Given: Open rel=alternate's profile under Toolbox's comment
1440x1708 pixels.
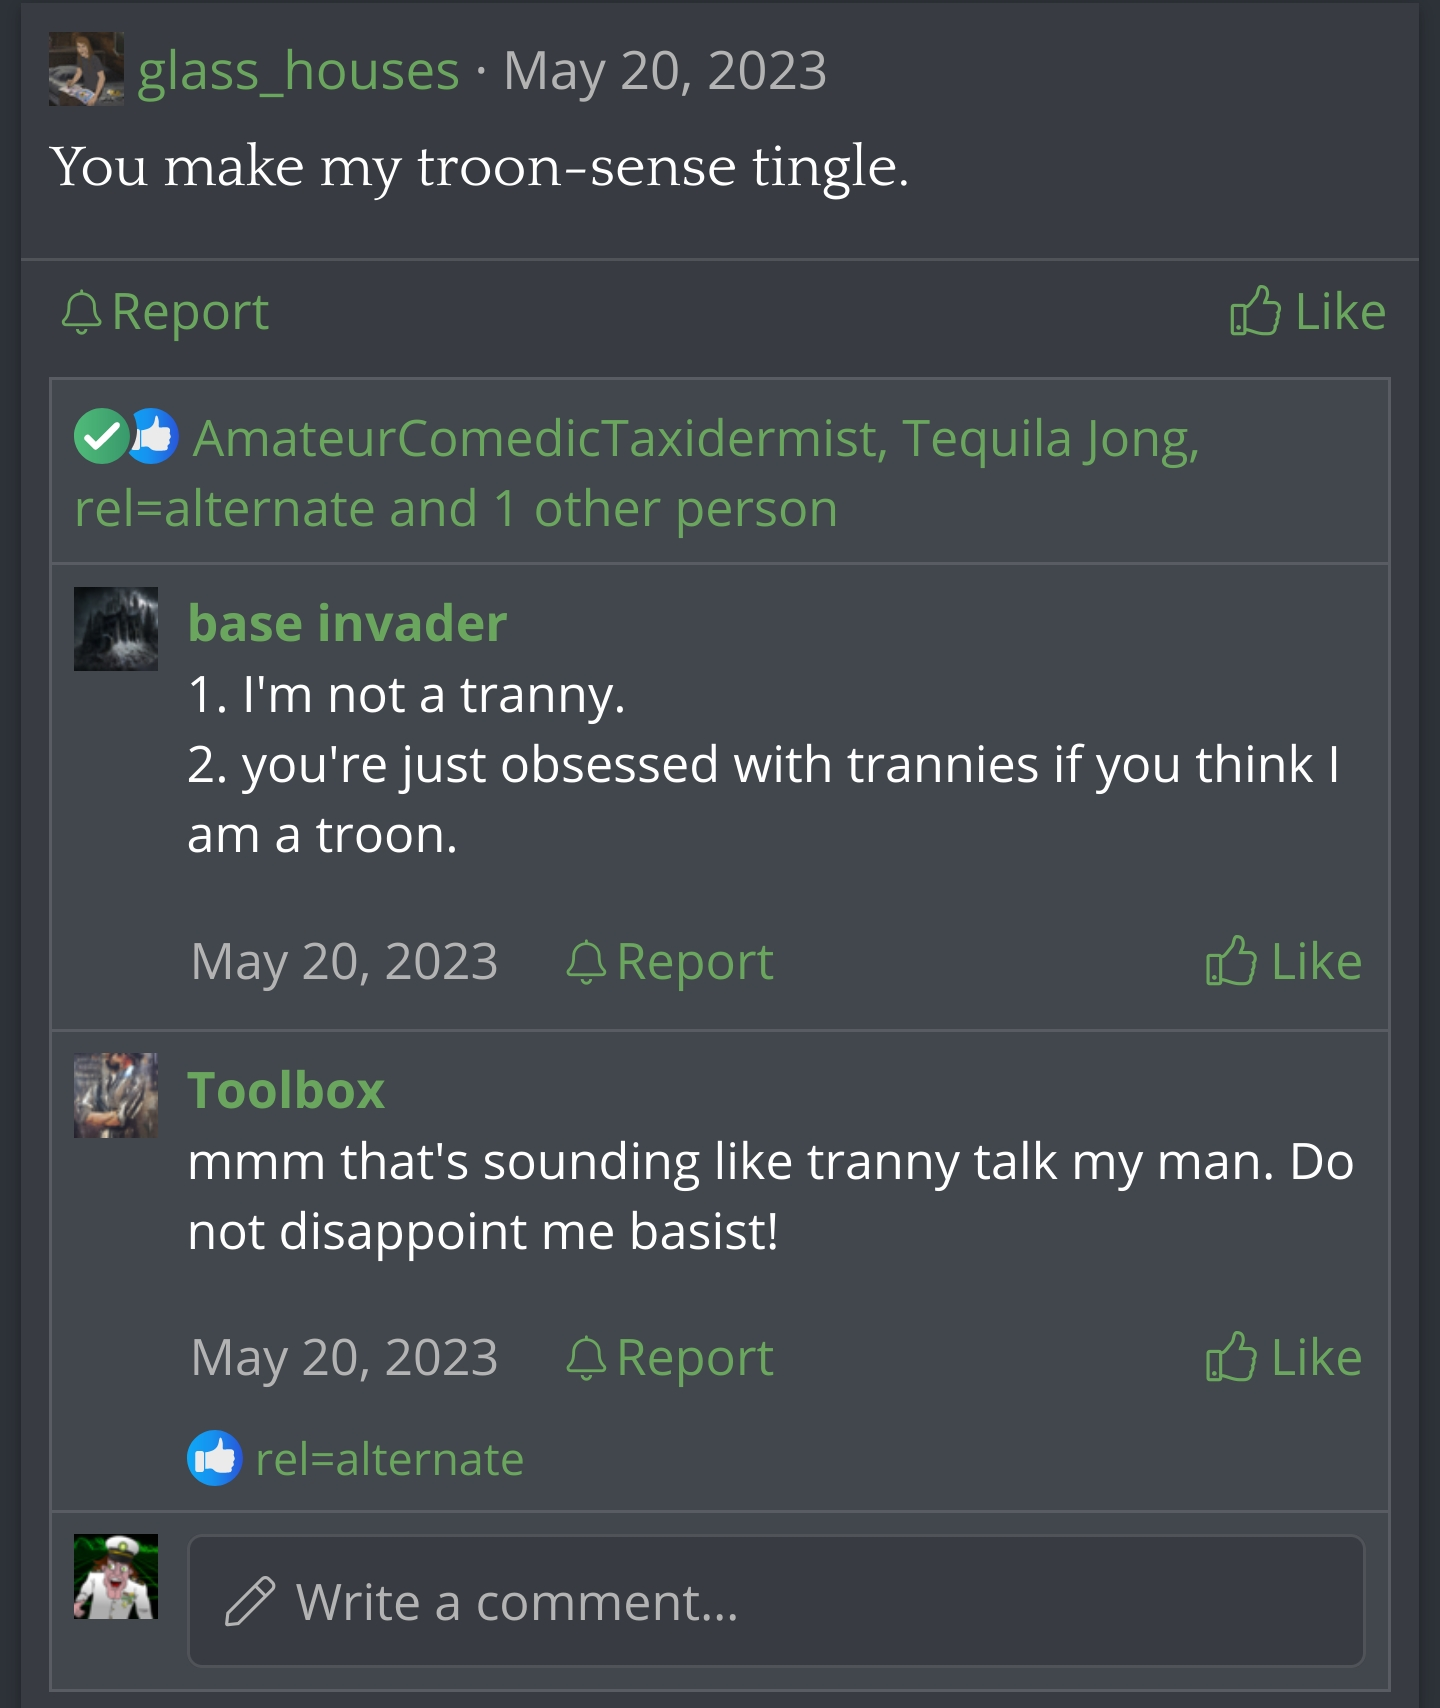Looking at the screenshot, I should [x=389, y=1459].
